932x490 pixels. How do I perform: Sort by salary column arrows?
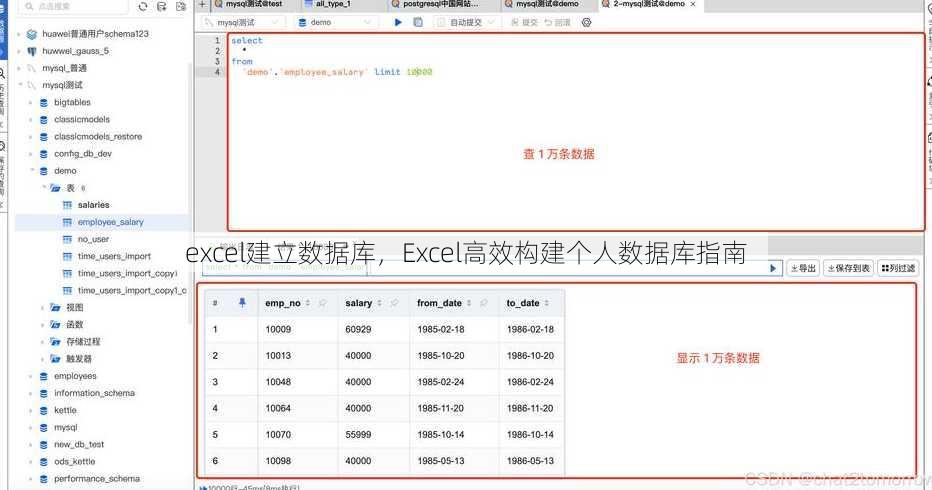[x=380, y=303]
